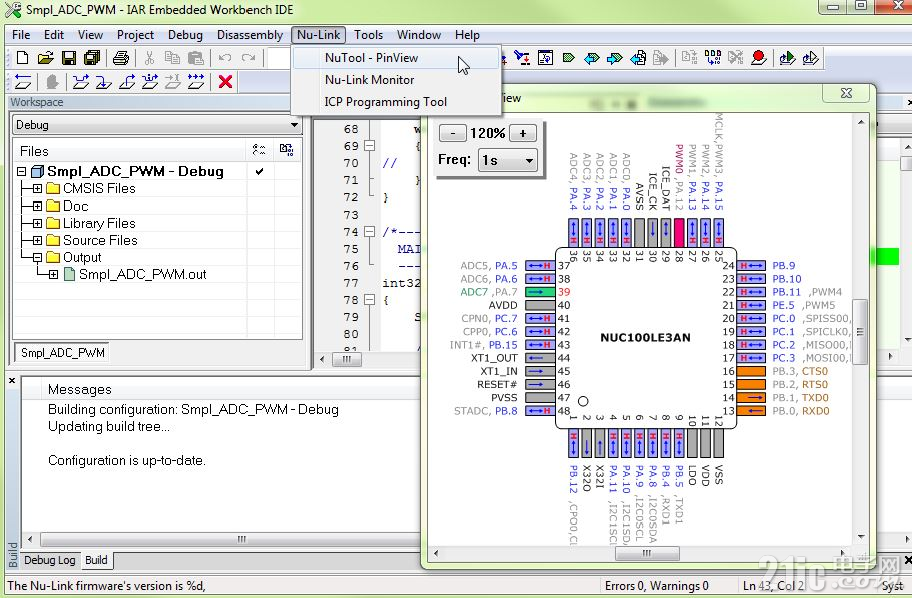
Task: Click the Step Over debug icon
Action: [81, 81]
